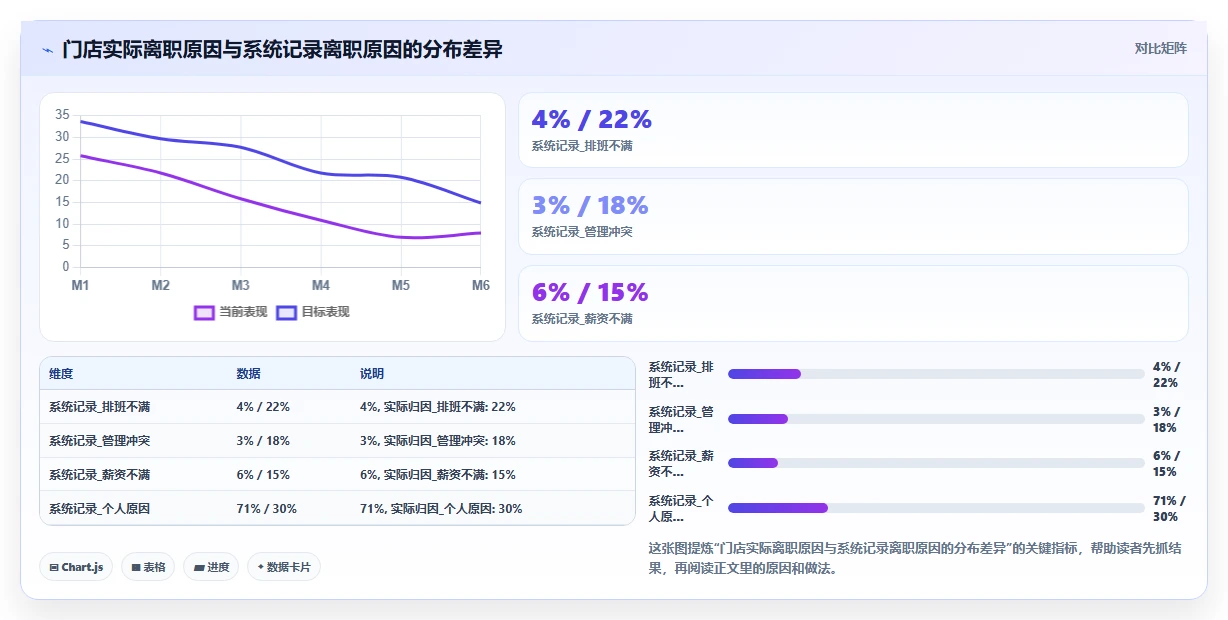Click the 6% / 15% data card value
The image size is (1228, 620).
coord(590,292)
